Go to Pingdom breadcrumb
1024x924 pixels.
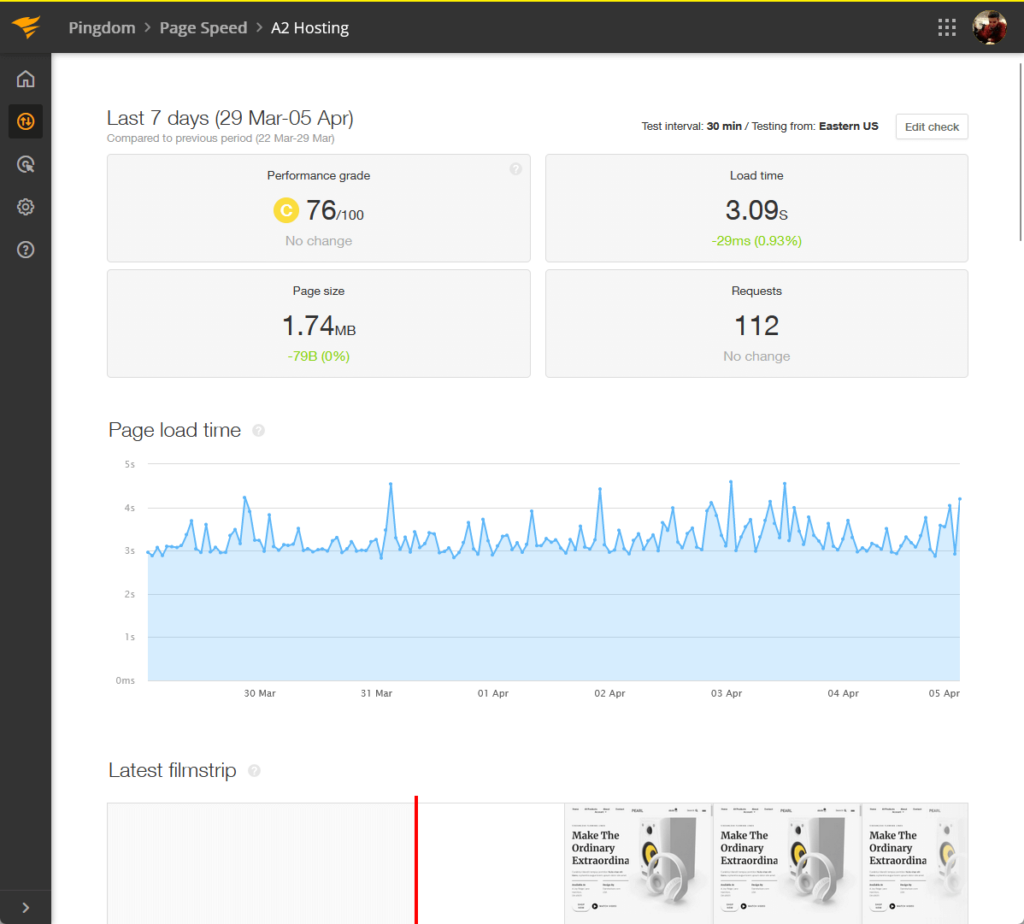pyautogui.click(x=102, y=27)
